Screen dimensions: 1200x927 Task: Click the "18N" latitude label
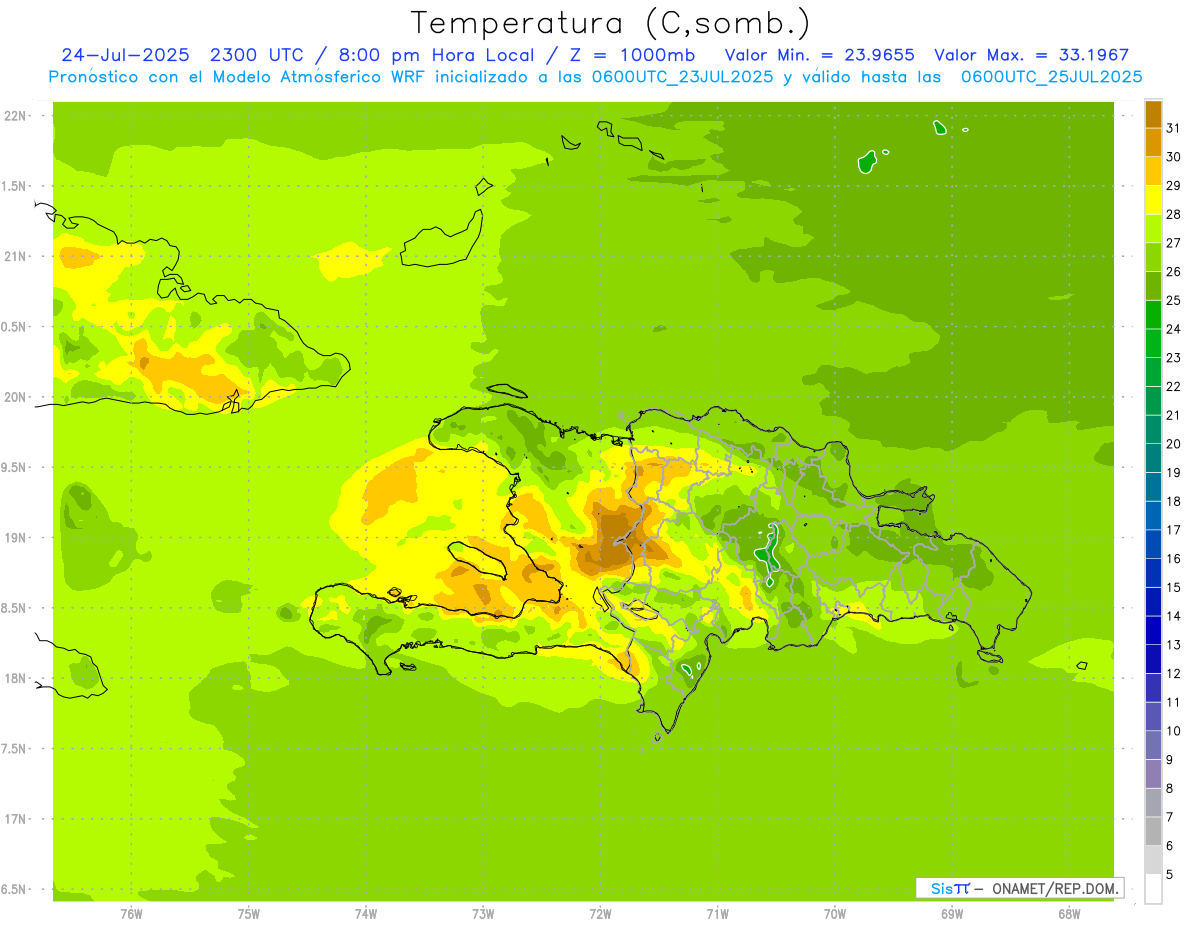14,678
